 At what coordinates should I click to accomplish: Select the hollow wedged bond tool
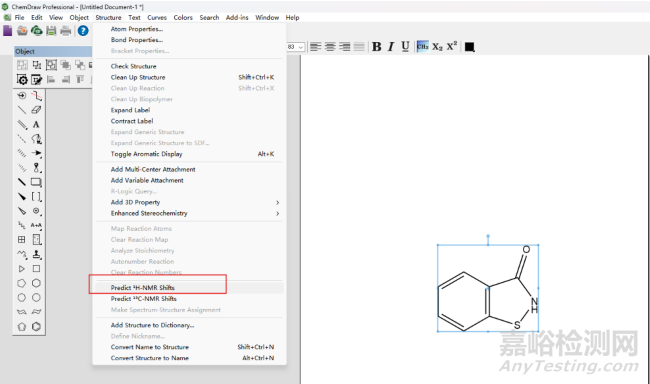(22, 211)
